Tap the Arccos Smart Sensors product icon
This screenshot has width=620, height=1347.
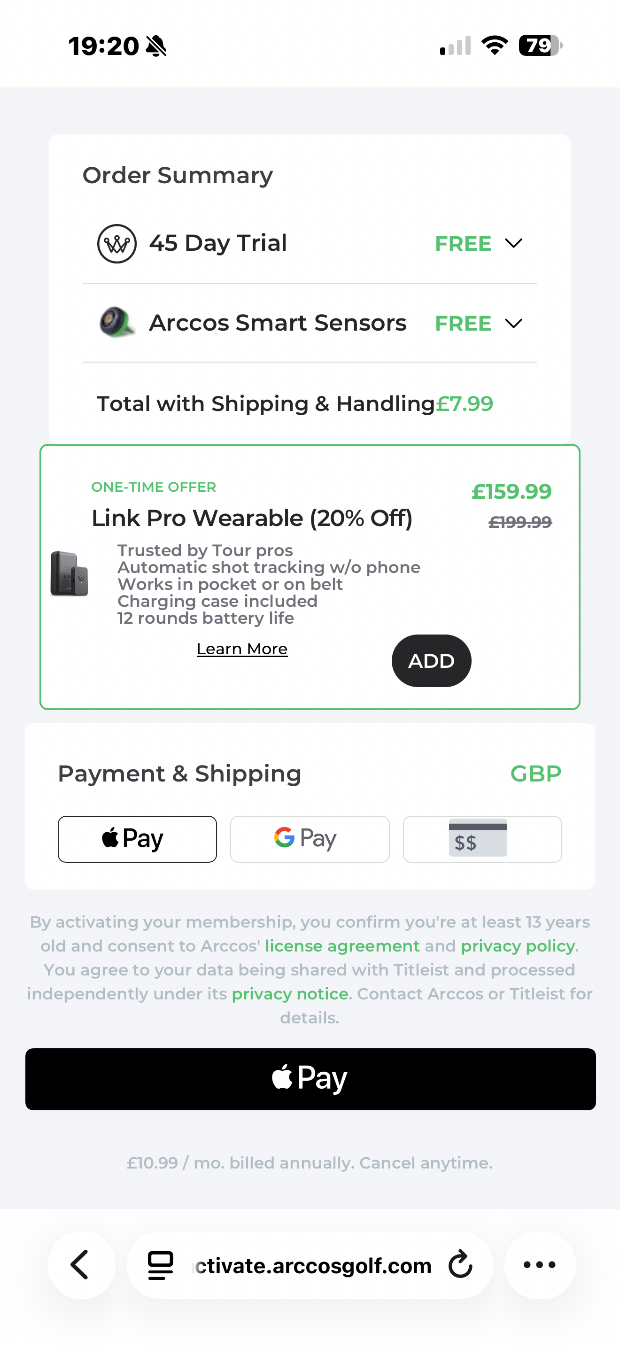click(x=117, y=323)
